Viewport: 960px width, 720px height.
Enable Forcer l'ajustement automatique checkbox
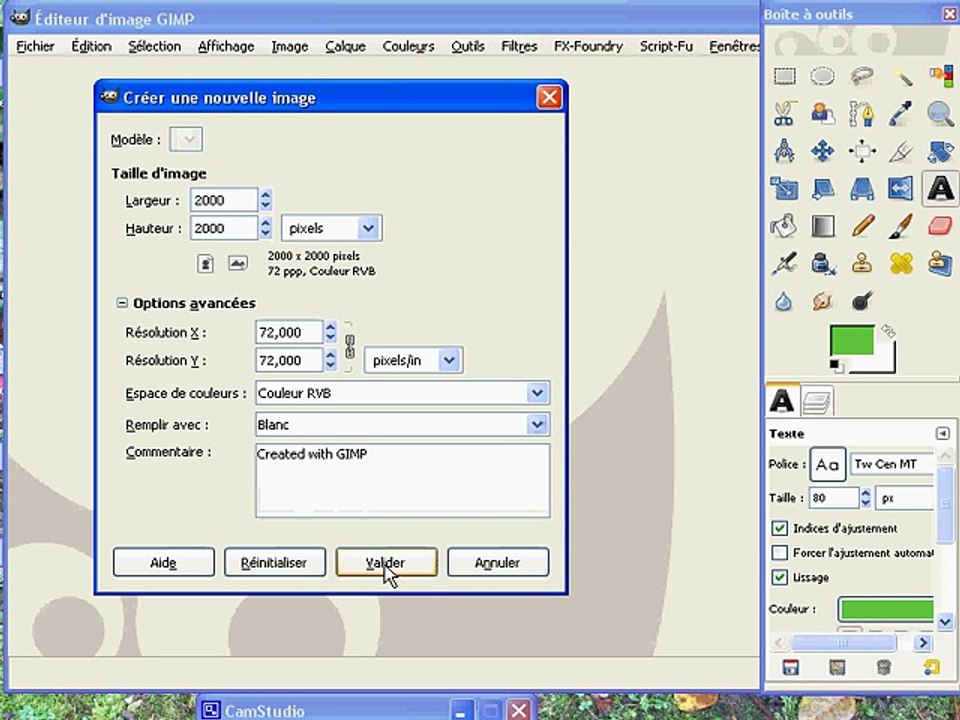[779, 553]
